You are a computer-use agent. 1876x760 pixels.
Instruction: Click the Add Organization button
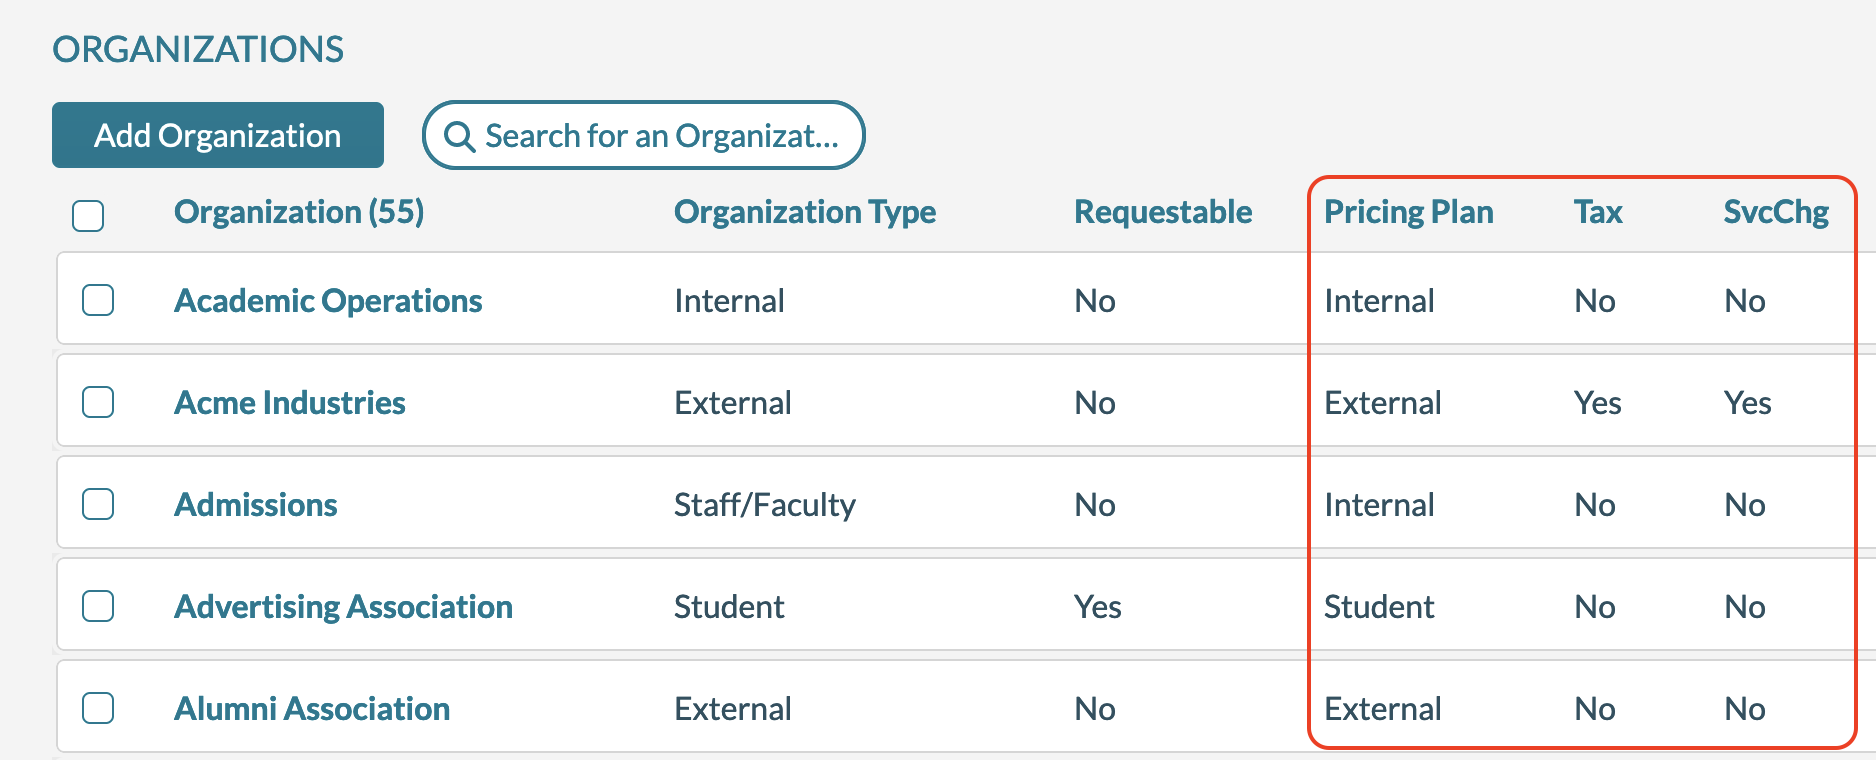tap(218, 135)
